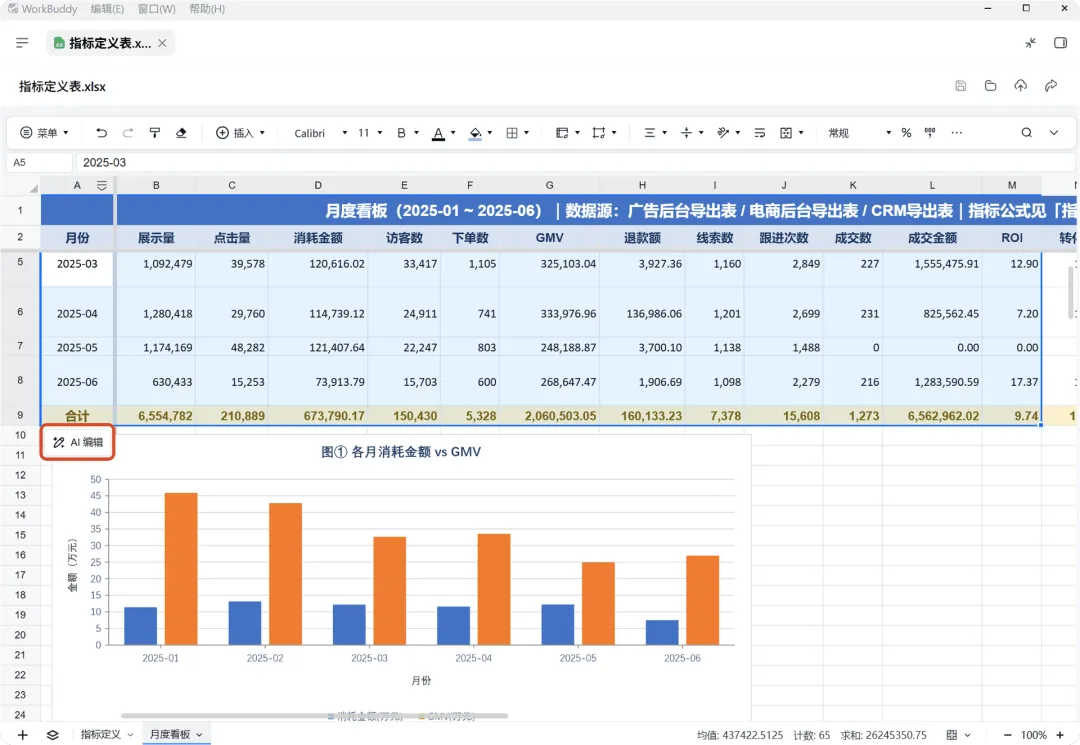Toggle percent number format
Screen dimensions: 1080x745
pyautogui.click(x=906, y=133)
